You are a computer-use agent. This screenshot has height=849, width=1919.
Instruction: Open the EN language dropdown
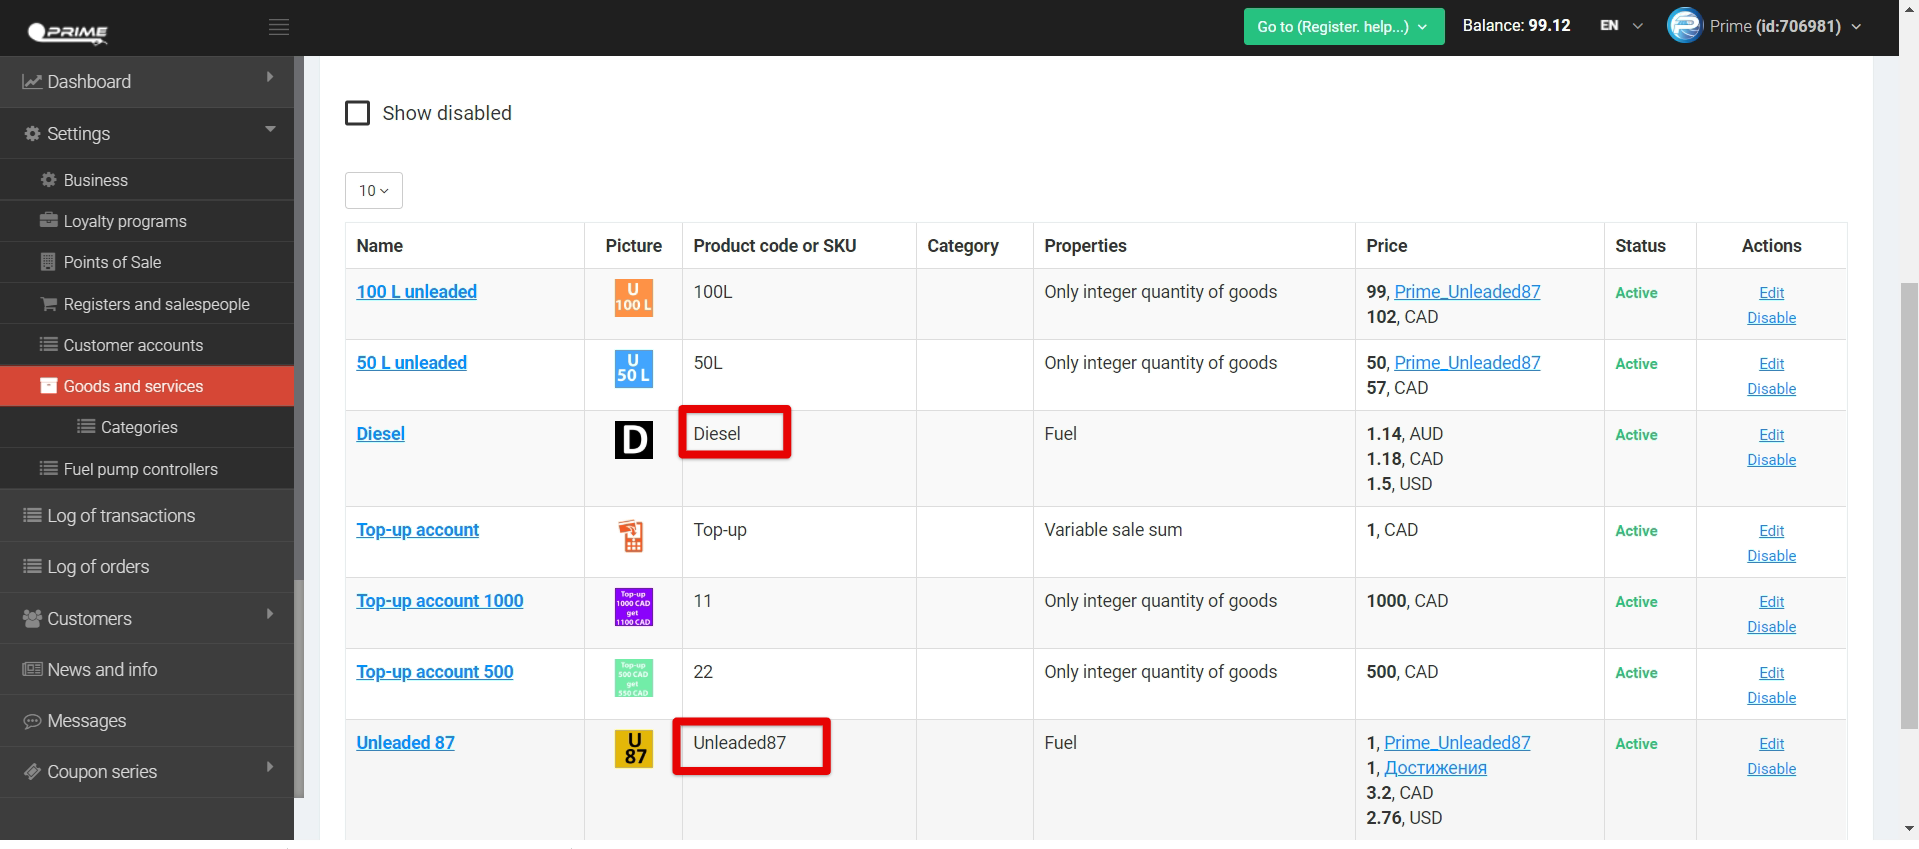[1620, 26]
